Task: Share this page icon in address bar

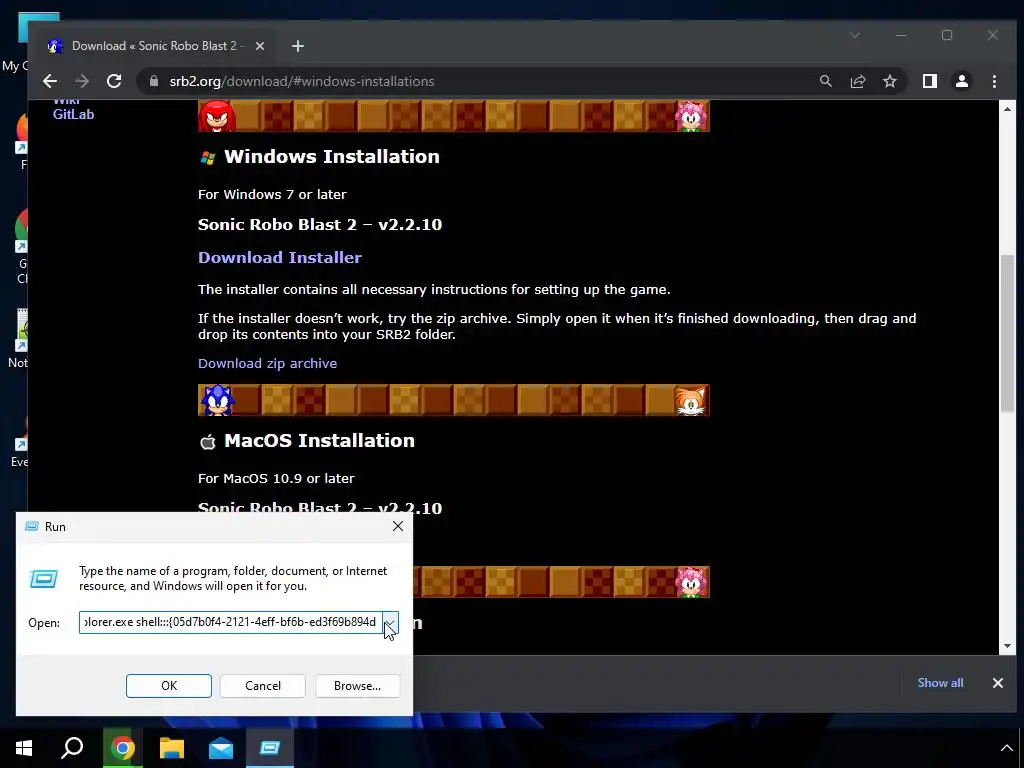Action: coord(857,81)
